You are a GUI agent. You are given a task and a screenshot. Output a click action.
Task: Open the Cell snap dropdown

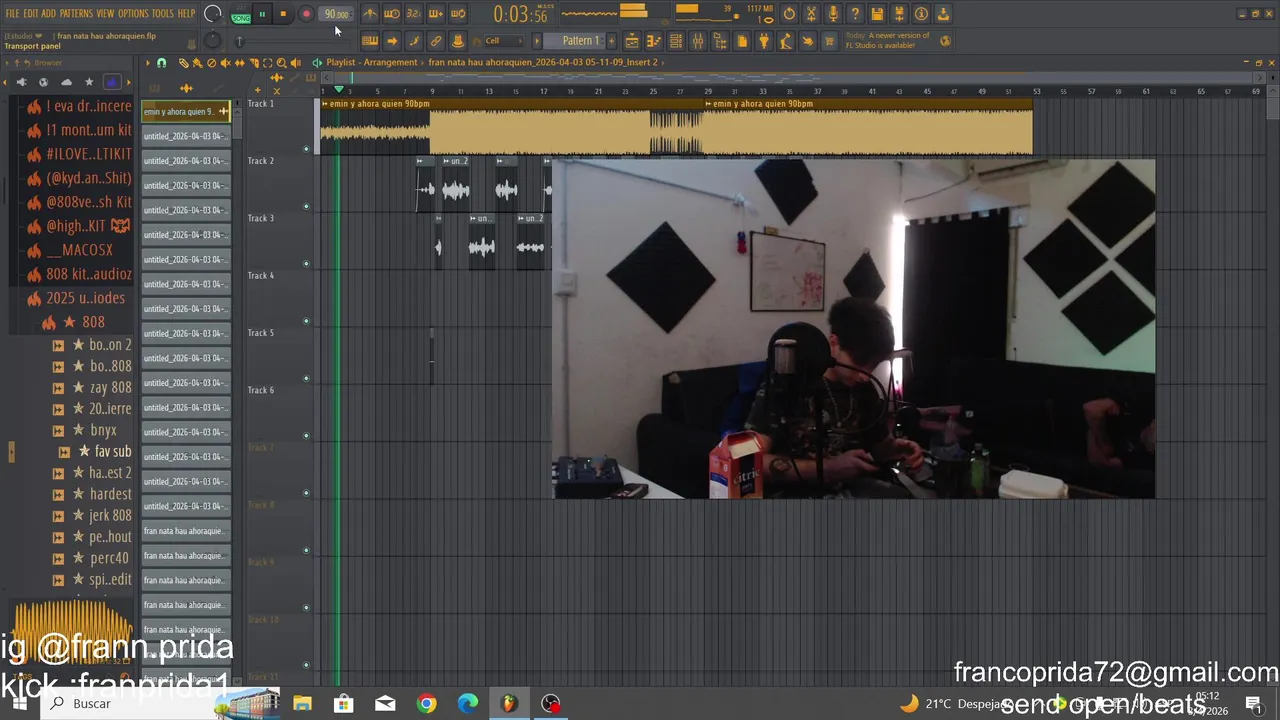503,41
